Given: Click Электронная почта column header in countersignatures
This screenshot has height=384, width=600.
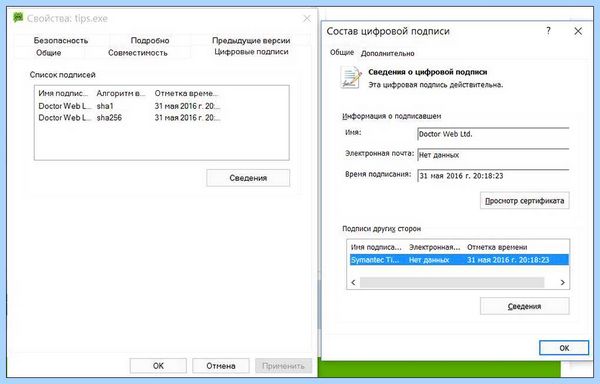Looking at the screenshot, I should pos(435,247).
